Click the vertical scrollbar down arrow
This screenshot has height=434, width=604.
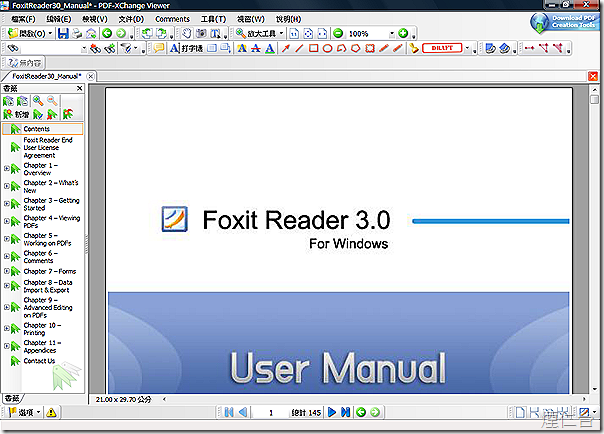pos(594,389)
